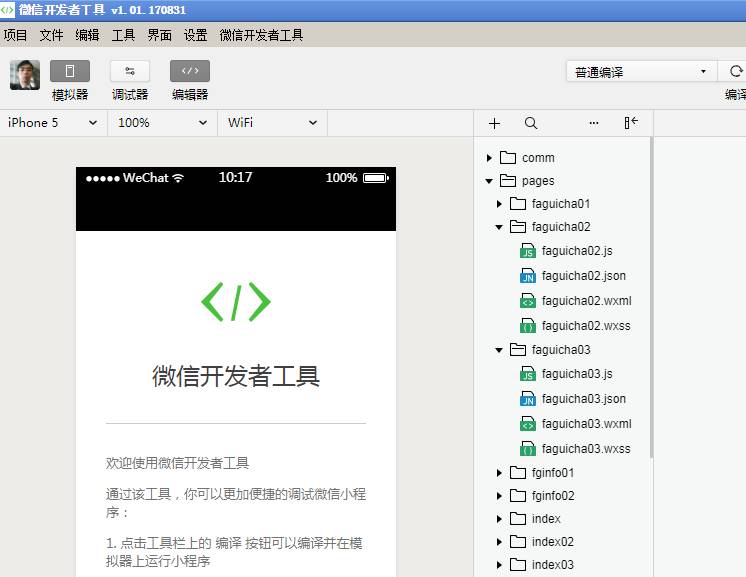Expand the index03 folder arrow

click(x=499, y=565)
